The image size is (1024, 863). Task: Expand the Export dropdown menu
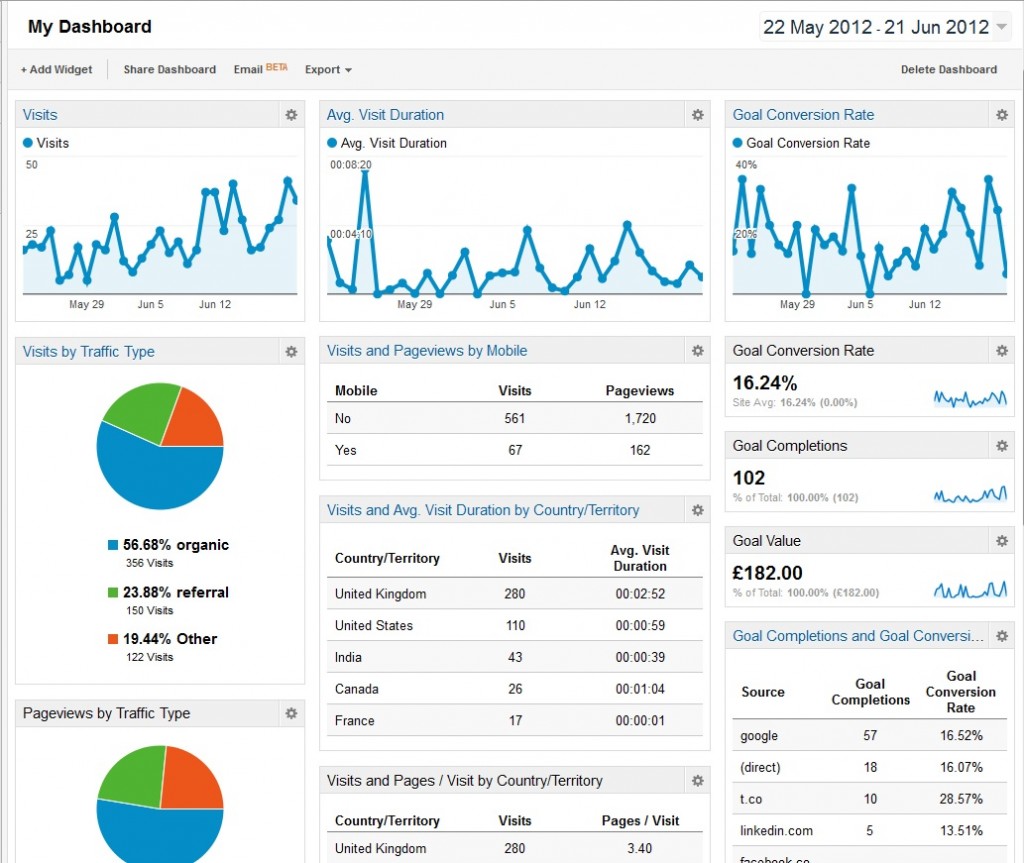[x=327, y=69]
